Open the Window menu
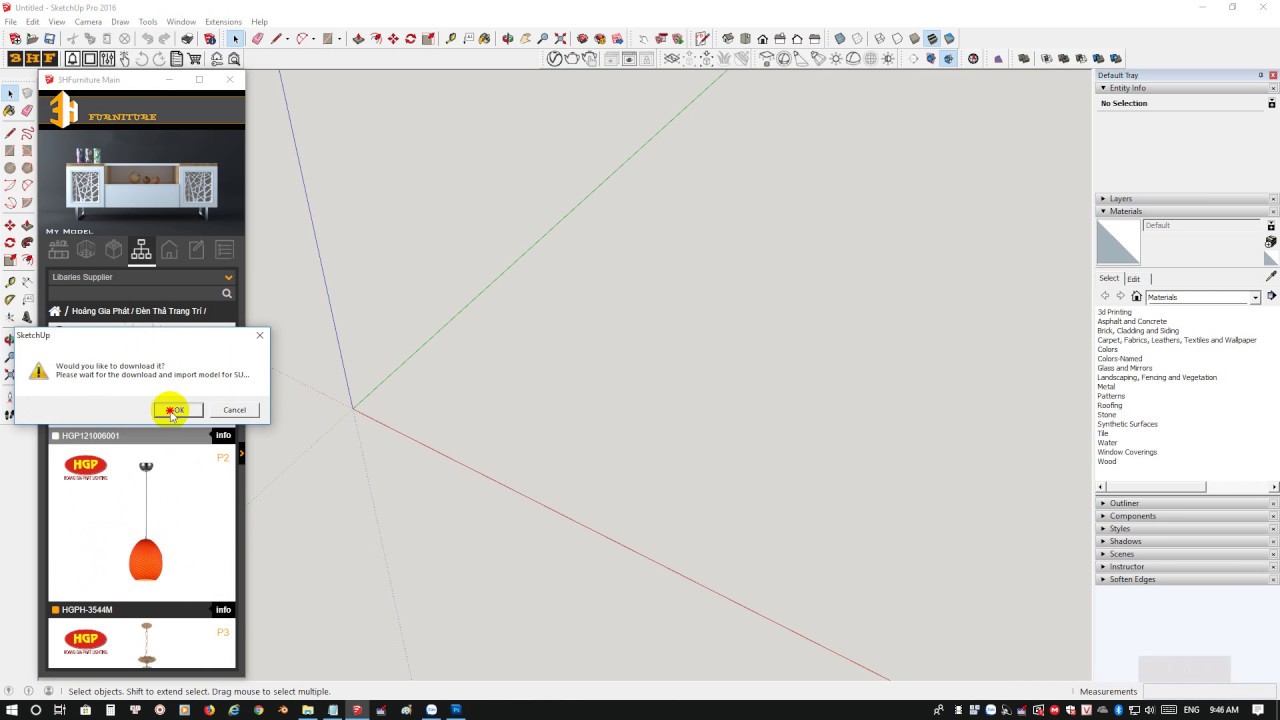The image size is (1280, 720). [181, 21]
